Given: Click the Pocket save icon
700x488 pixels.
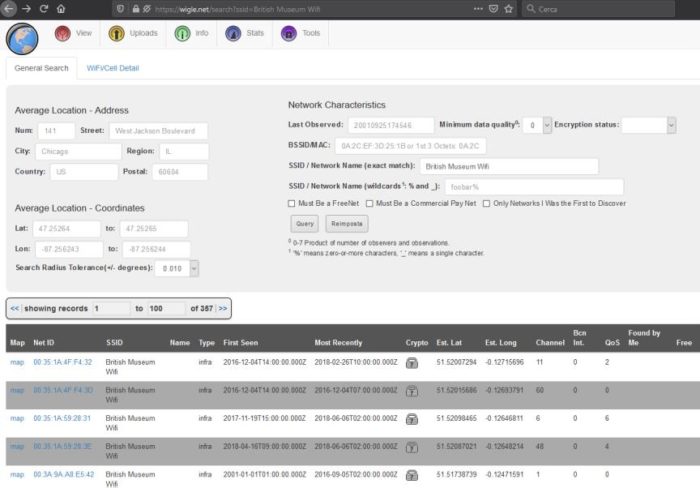Looking at the screenshot, I should coord(493,9).
